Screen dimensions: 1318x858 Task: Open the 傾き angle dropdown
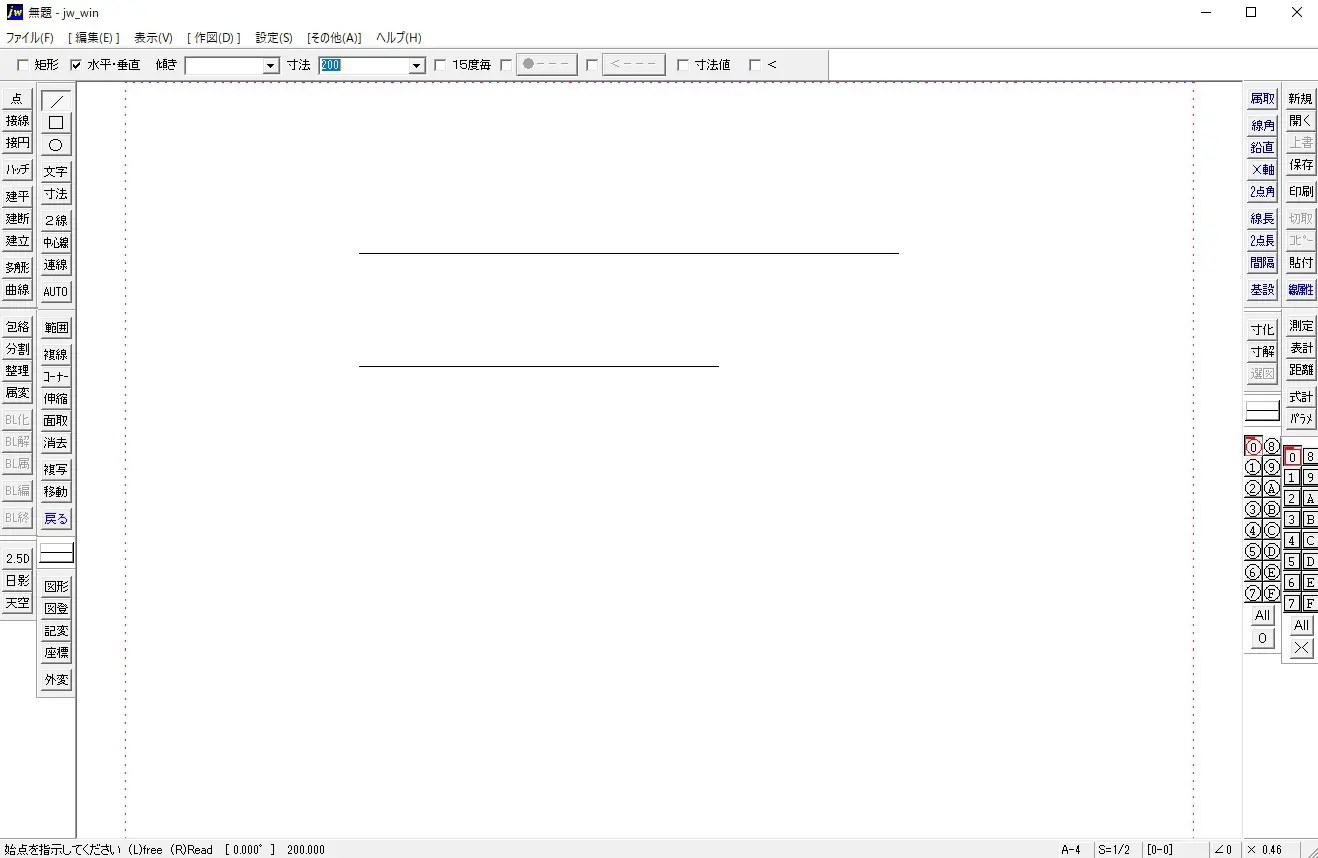pyautogui.click(x=271, y=66)
